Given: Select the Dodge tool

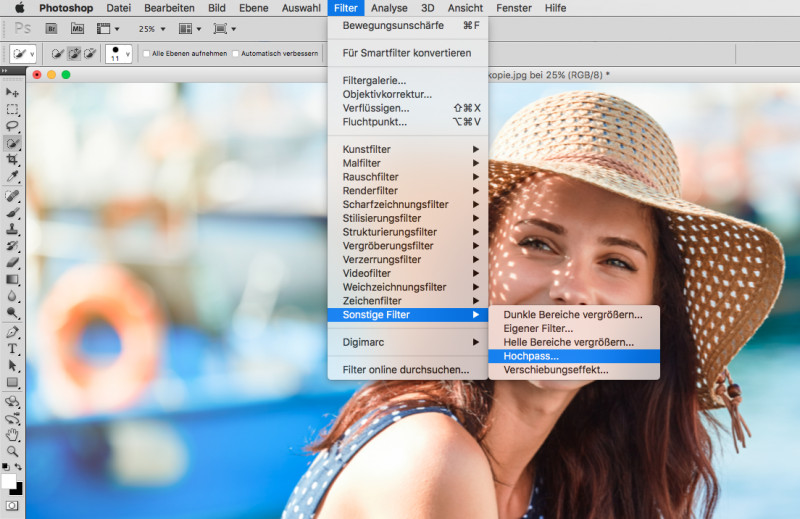Looking at the screenshot, I should point(12,313).
